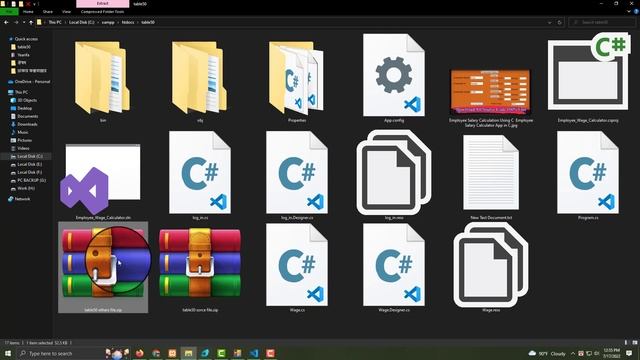Image resolution: width=640 pixels, height=360 pixels.
Task: Select Quick access in the navigation pane
Action: [26, 39]
